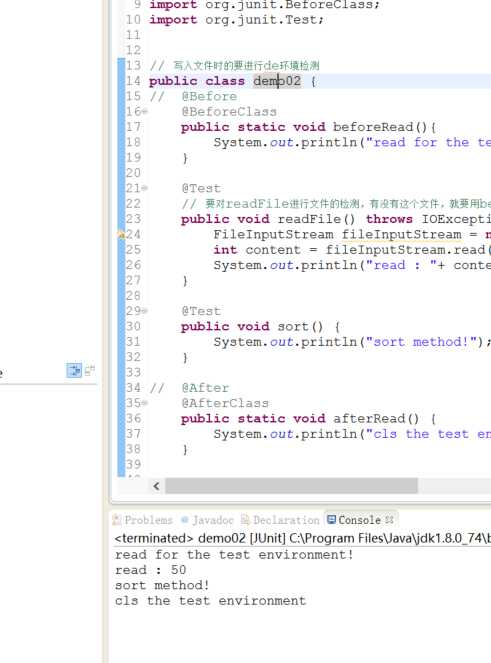The width and height of the screenshot is (491, 663).
Task: Collapse the readFile method at line 21
Action: [145, 188]
